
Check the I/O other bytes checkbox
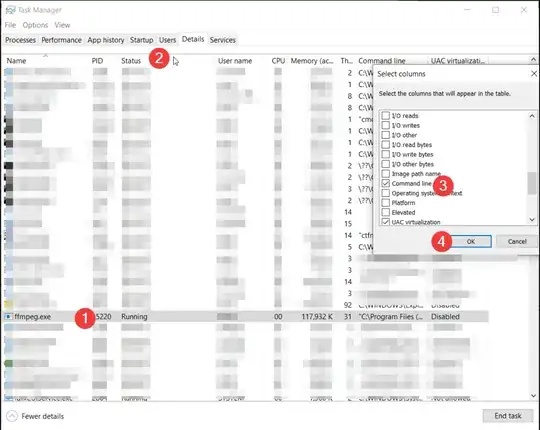pyautogui.click(x=386, y=164)
